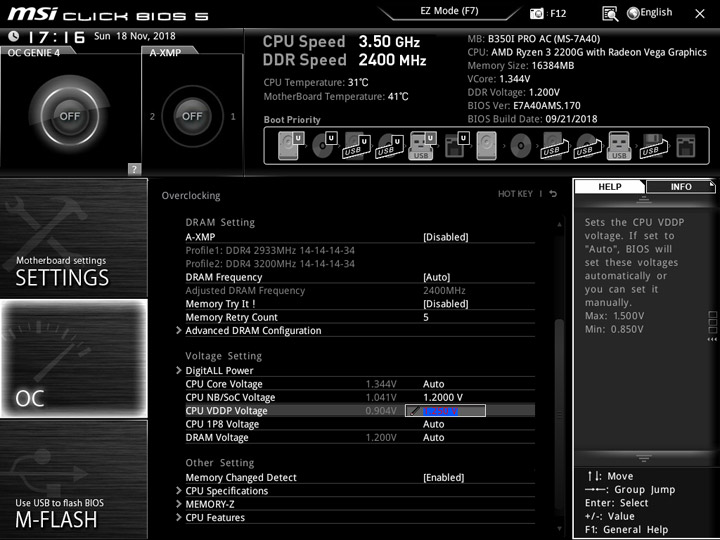720x540 pixels.
Task: Click the help panel bottom grip handle
Action: click(x=644, y=458)
